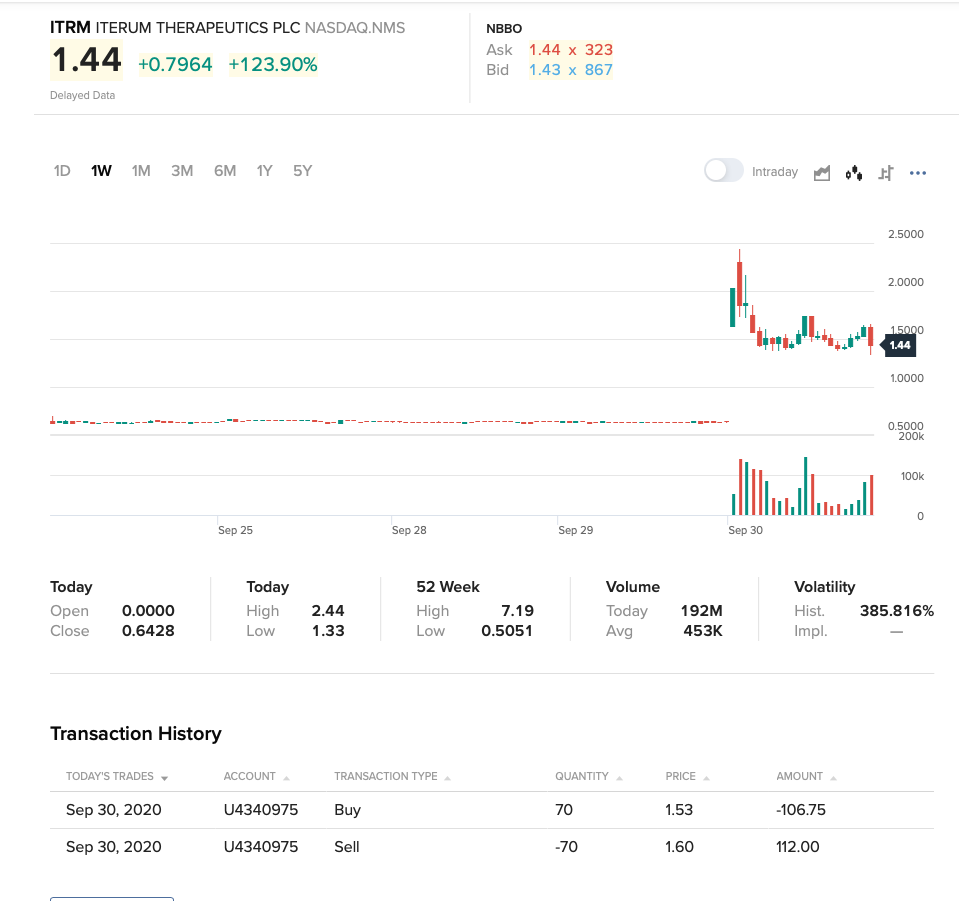This screenshot has width=959, height=901.
Task: Click the 52 Week Low 0.5051 value
Action: pos(506,631)
